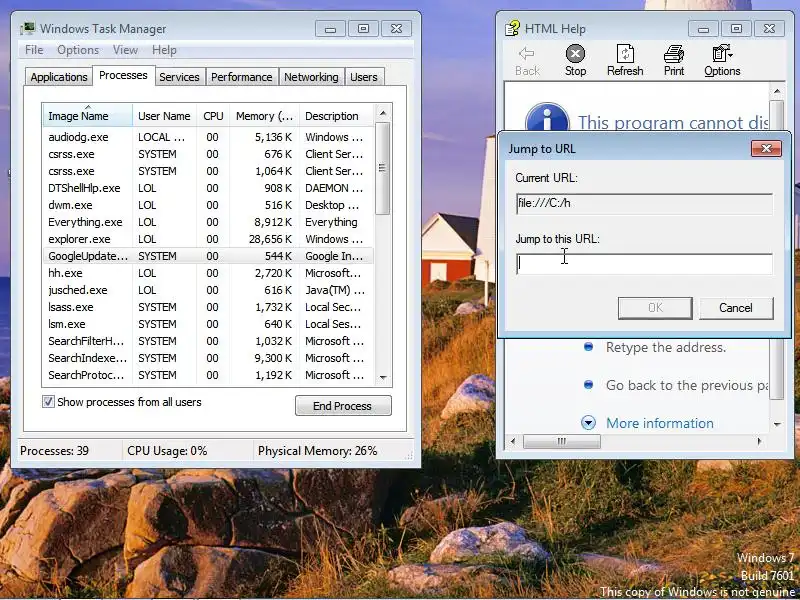The image size is (800, 600).
Task: Click Physical Memory 26% status entry
Action: pyautogui.click(x=317, y=451)
